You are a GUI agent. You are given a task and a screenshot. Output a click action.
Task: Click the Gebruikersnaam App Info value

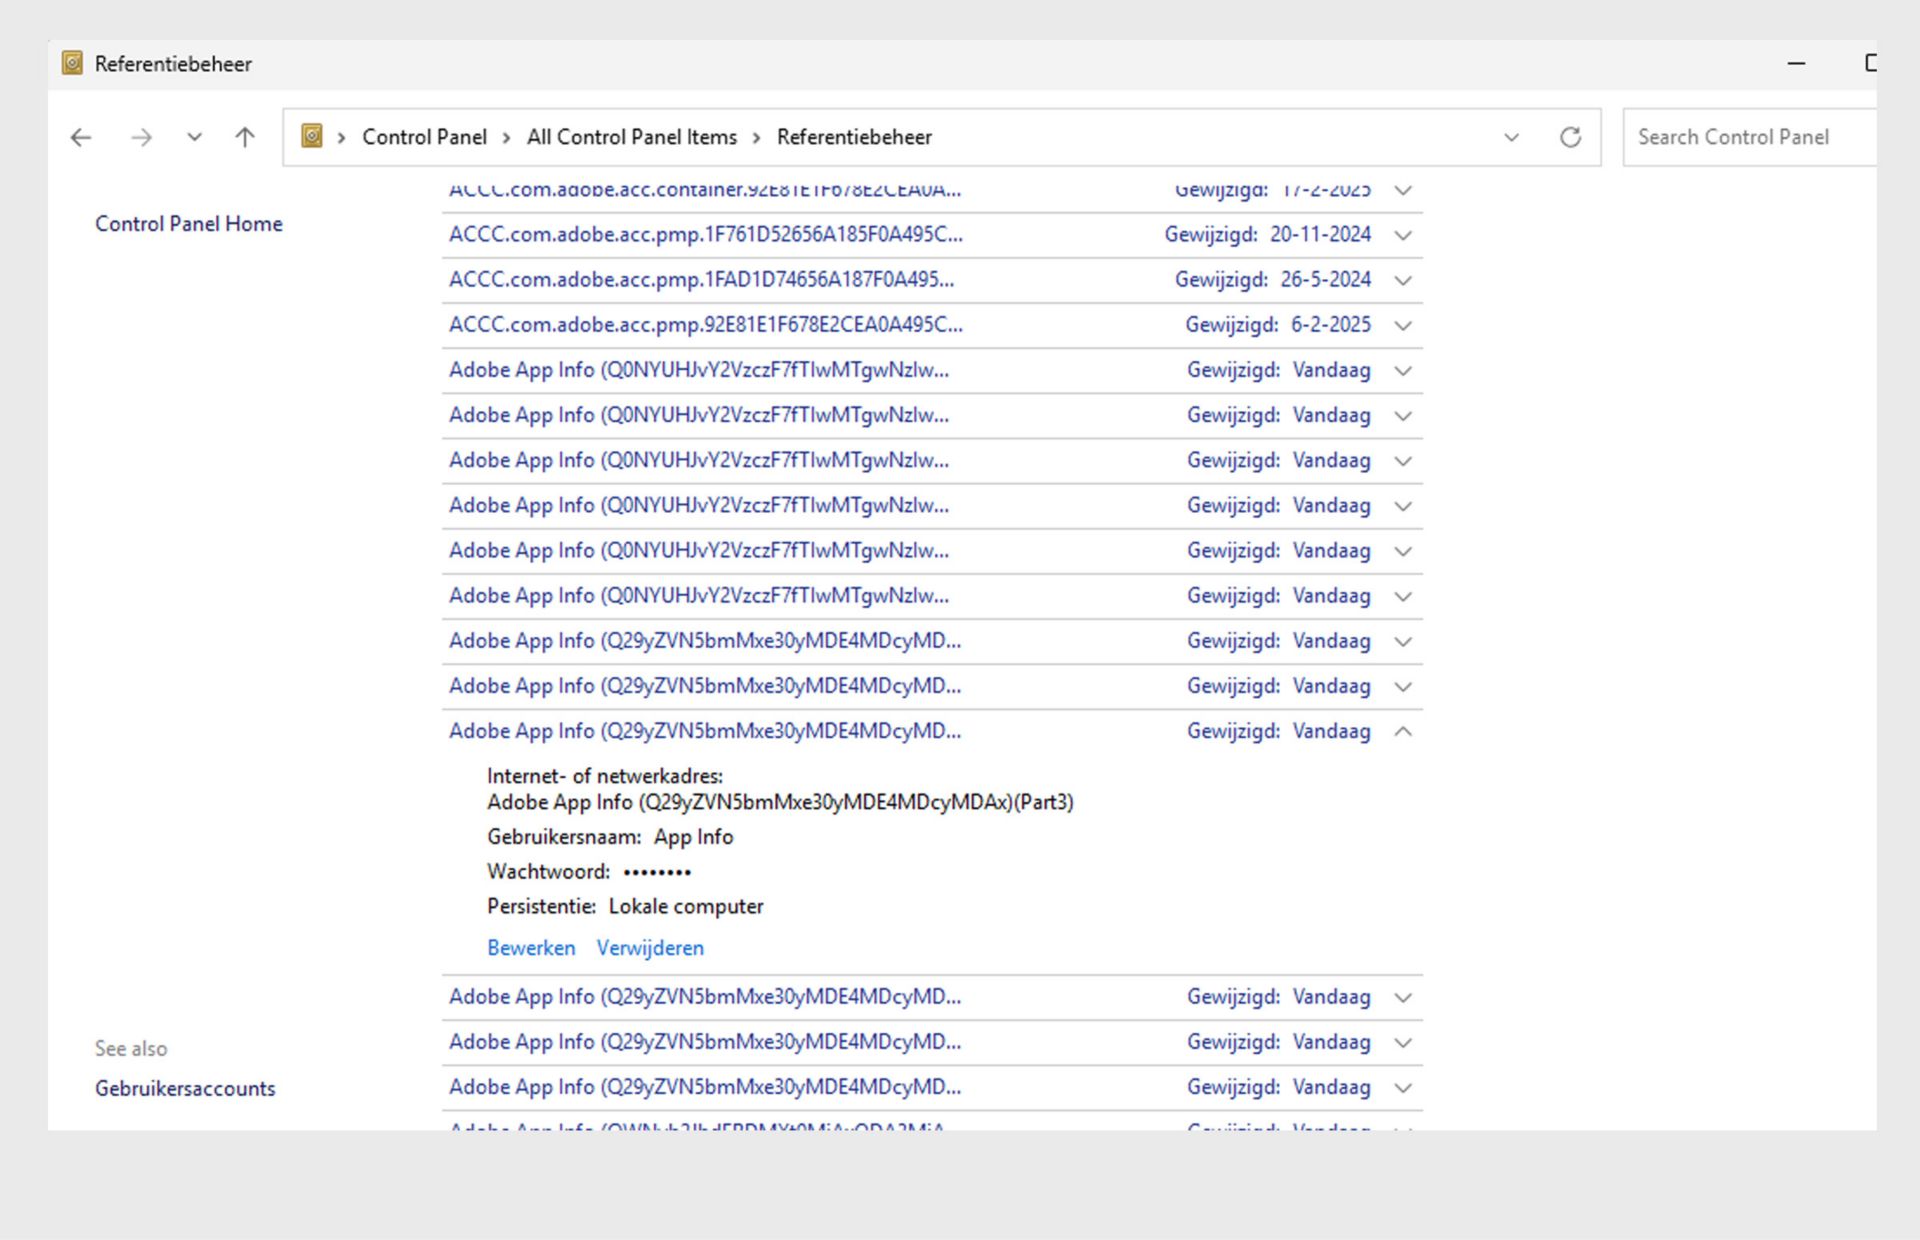coord(693,837)
